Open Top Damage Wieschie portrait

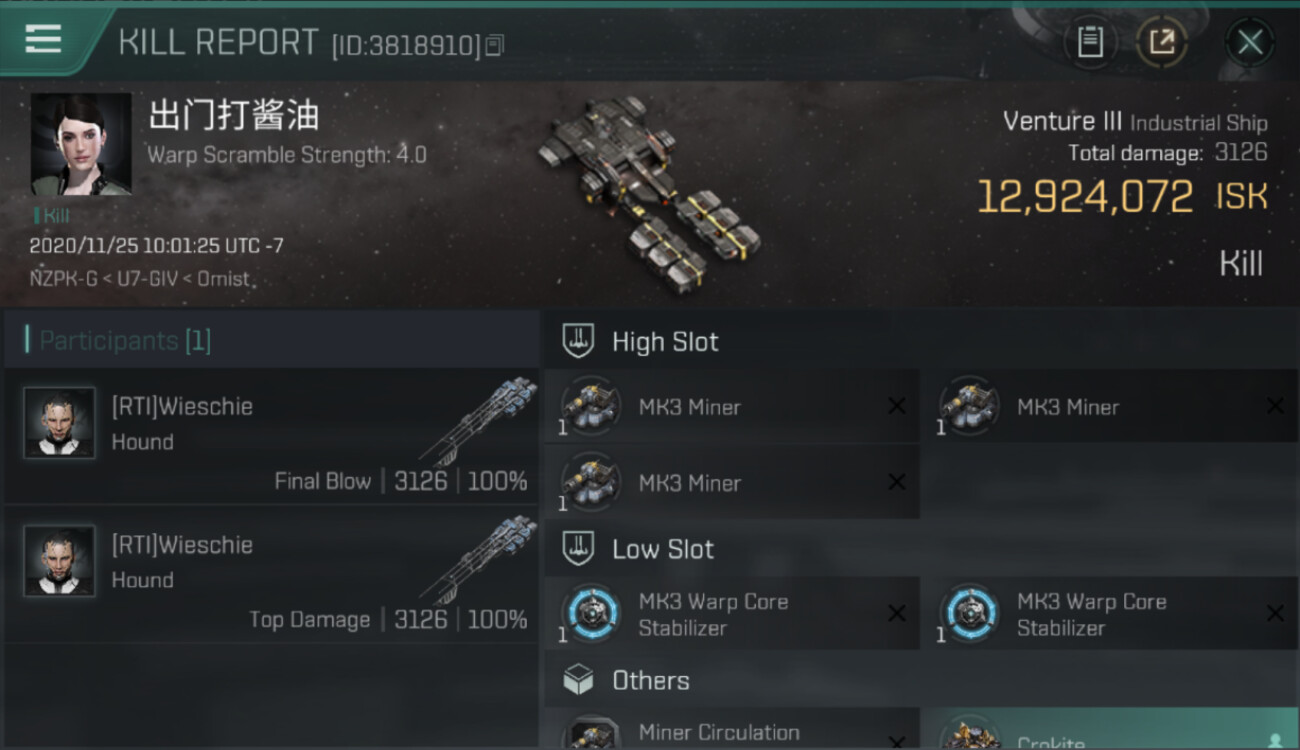60,561
